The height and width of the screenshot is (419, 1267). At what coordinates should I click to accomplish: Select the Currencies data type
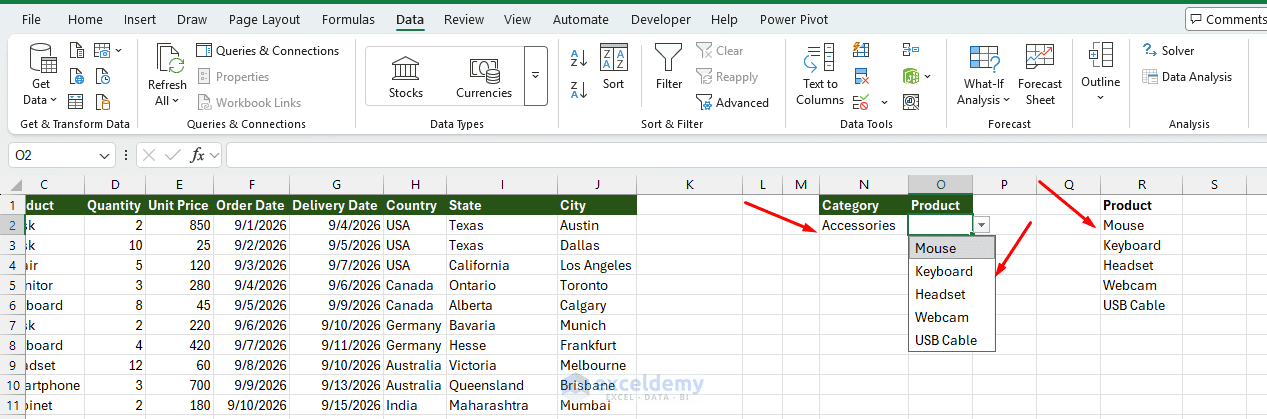point(484,77)
